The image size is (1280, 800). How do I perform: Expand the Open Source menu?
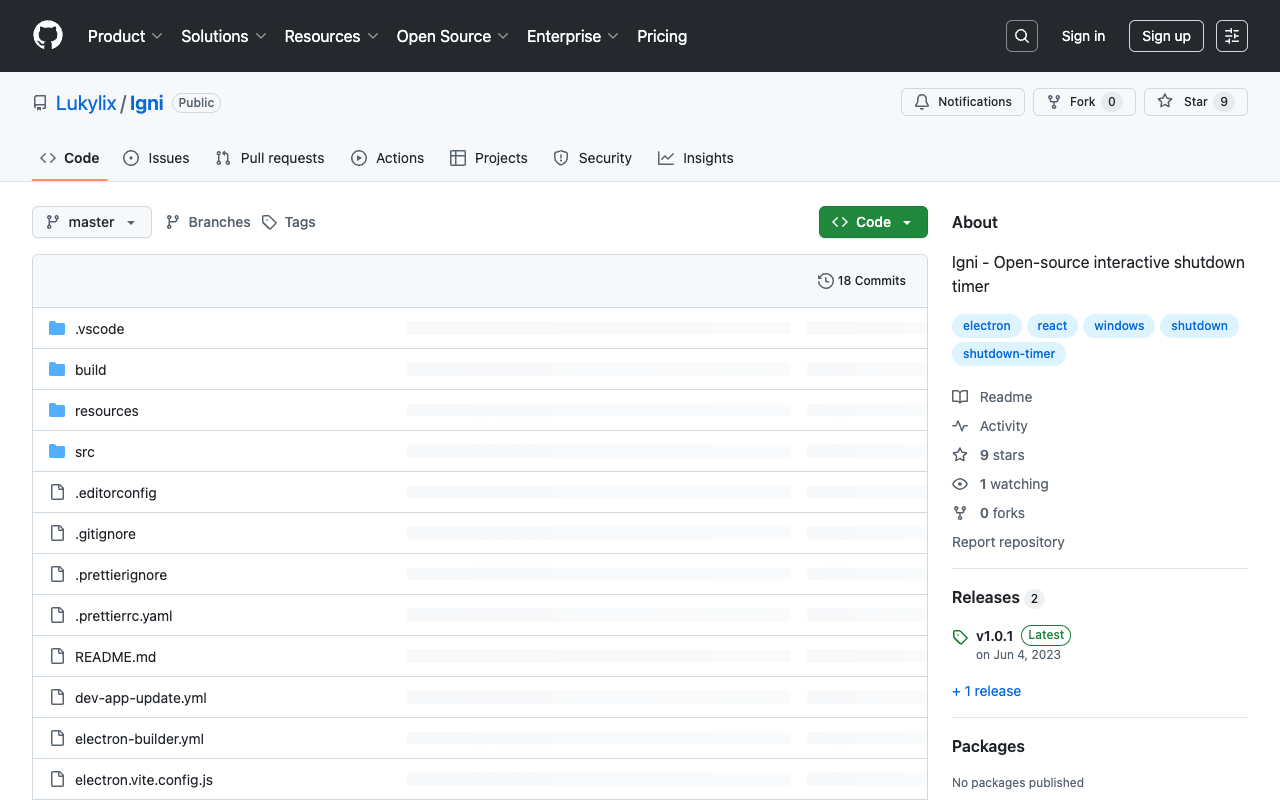click(453, 36)
